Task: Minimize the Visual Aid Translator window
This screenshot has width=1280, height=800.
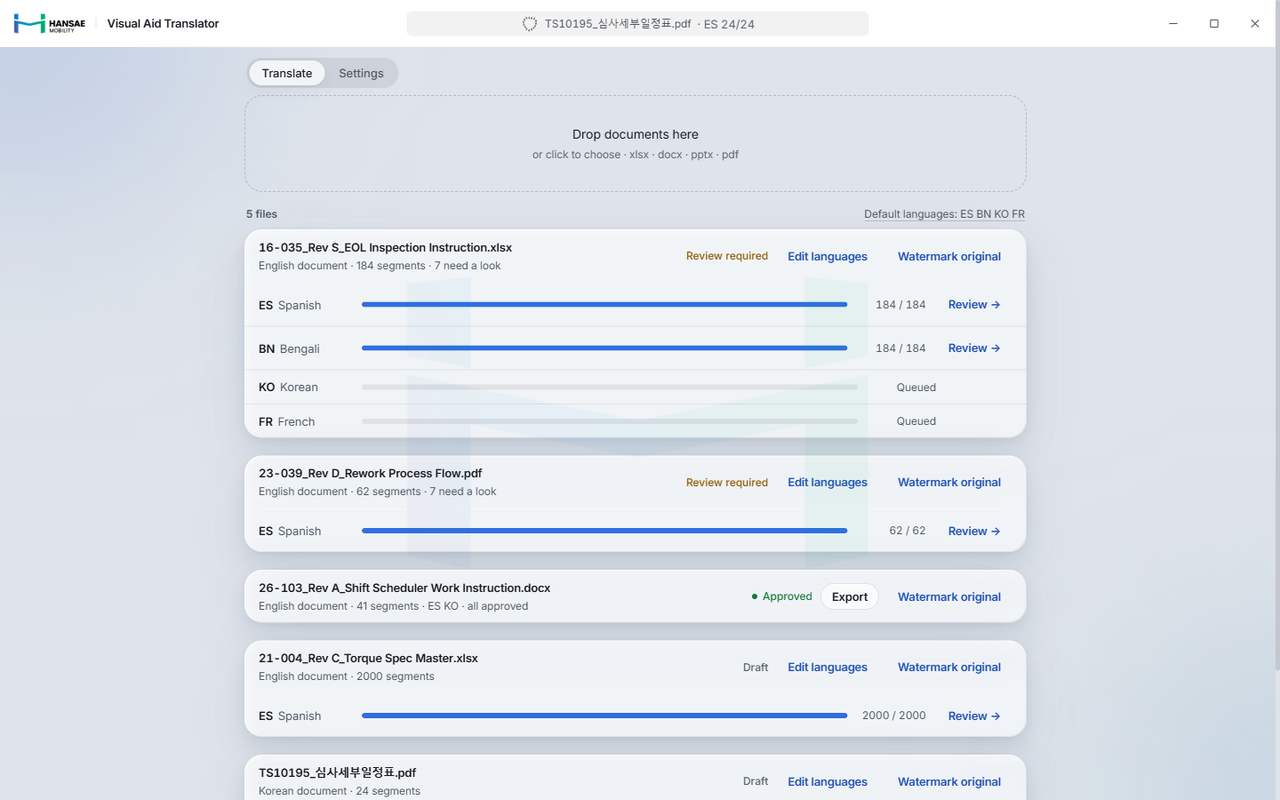Action: pos(1173,24)
